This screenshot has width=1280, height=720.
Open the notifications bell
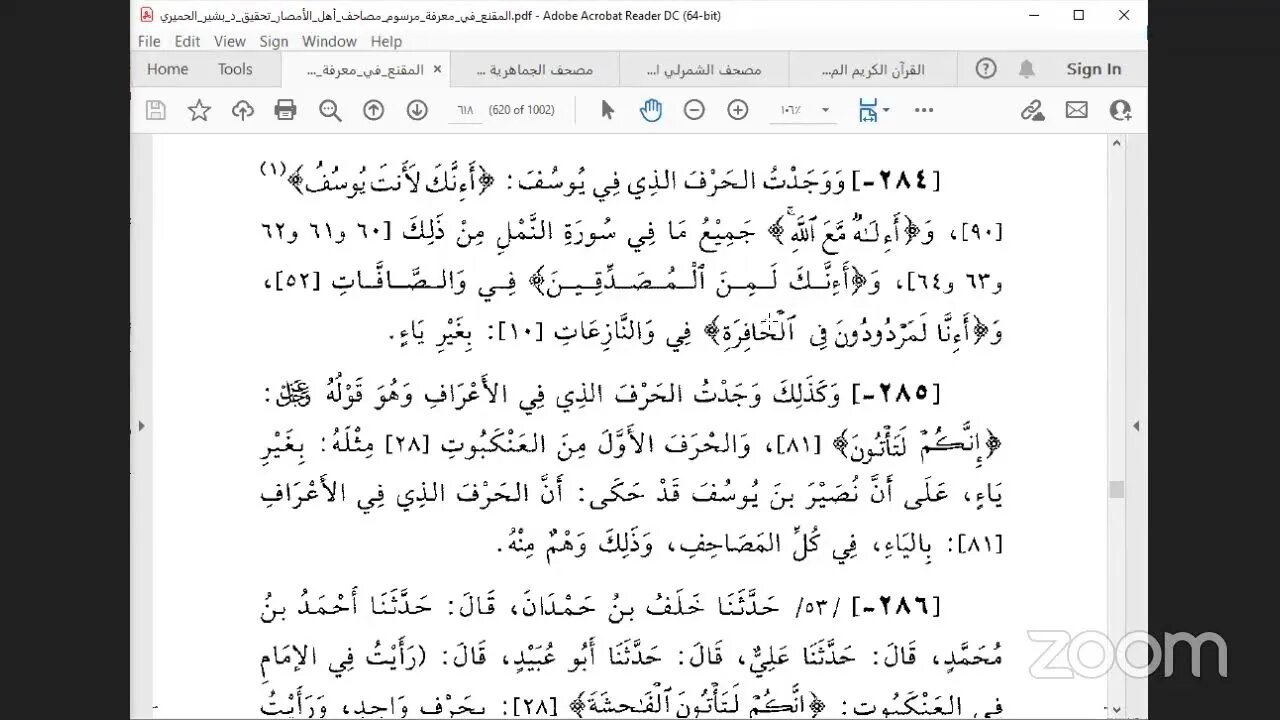pos(1027,69)
